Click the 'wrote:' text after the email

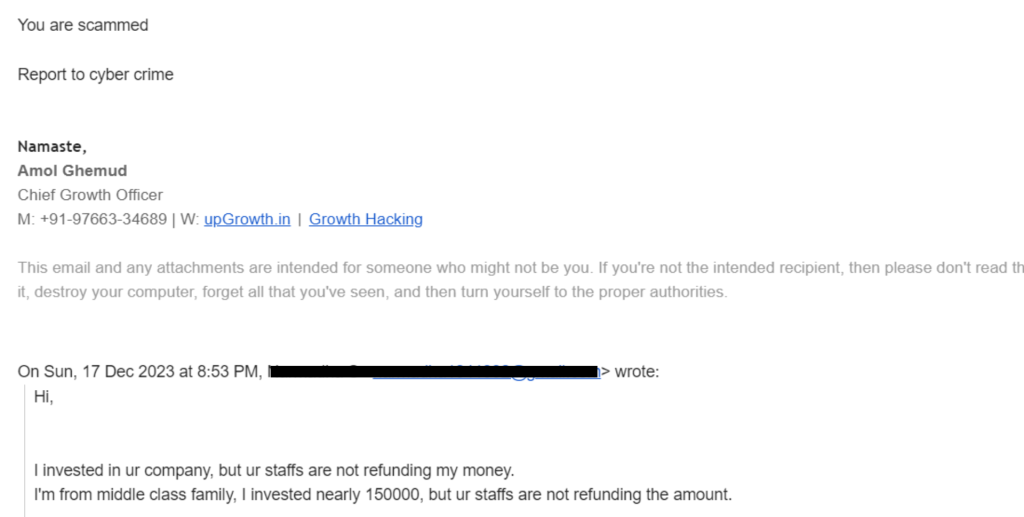tap(637, 371)
